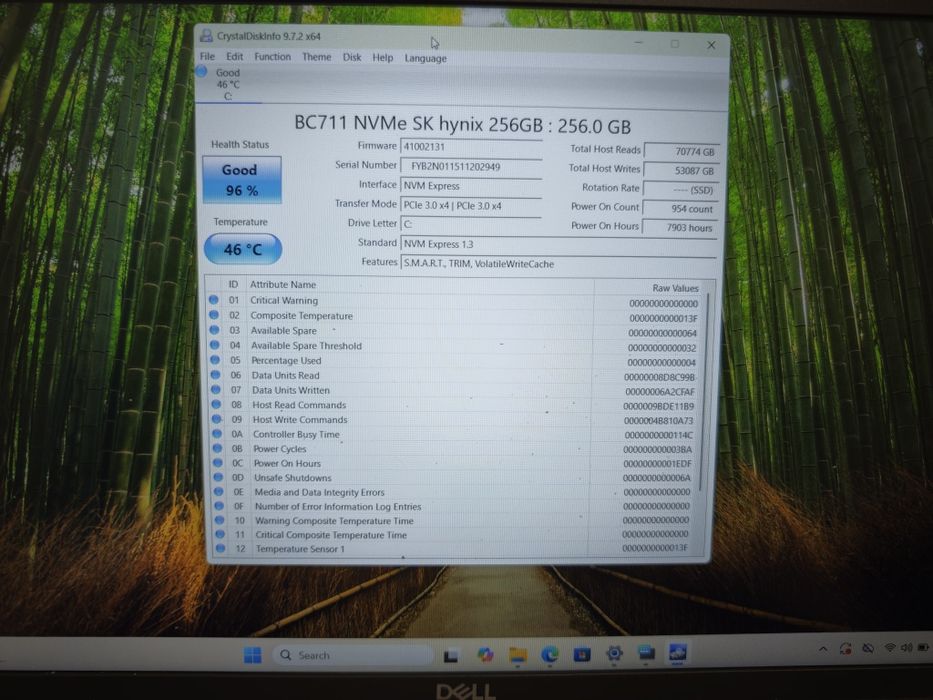933x700 pixels.
Task: Click the Total Host Writes value 53087 GB
Action: [681, 171]
